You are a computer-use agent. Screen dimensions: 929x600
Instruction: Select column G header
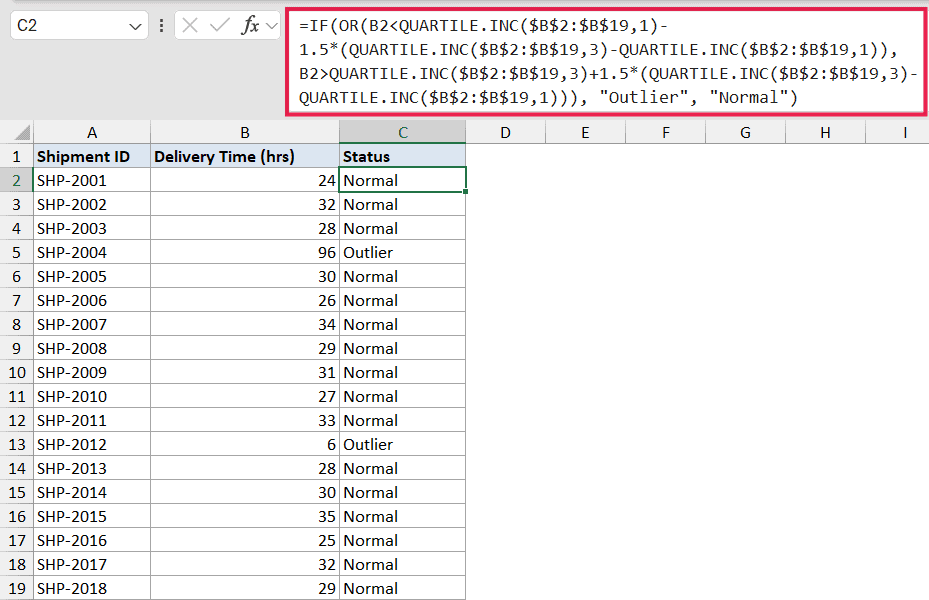(x=745, y=133)
